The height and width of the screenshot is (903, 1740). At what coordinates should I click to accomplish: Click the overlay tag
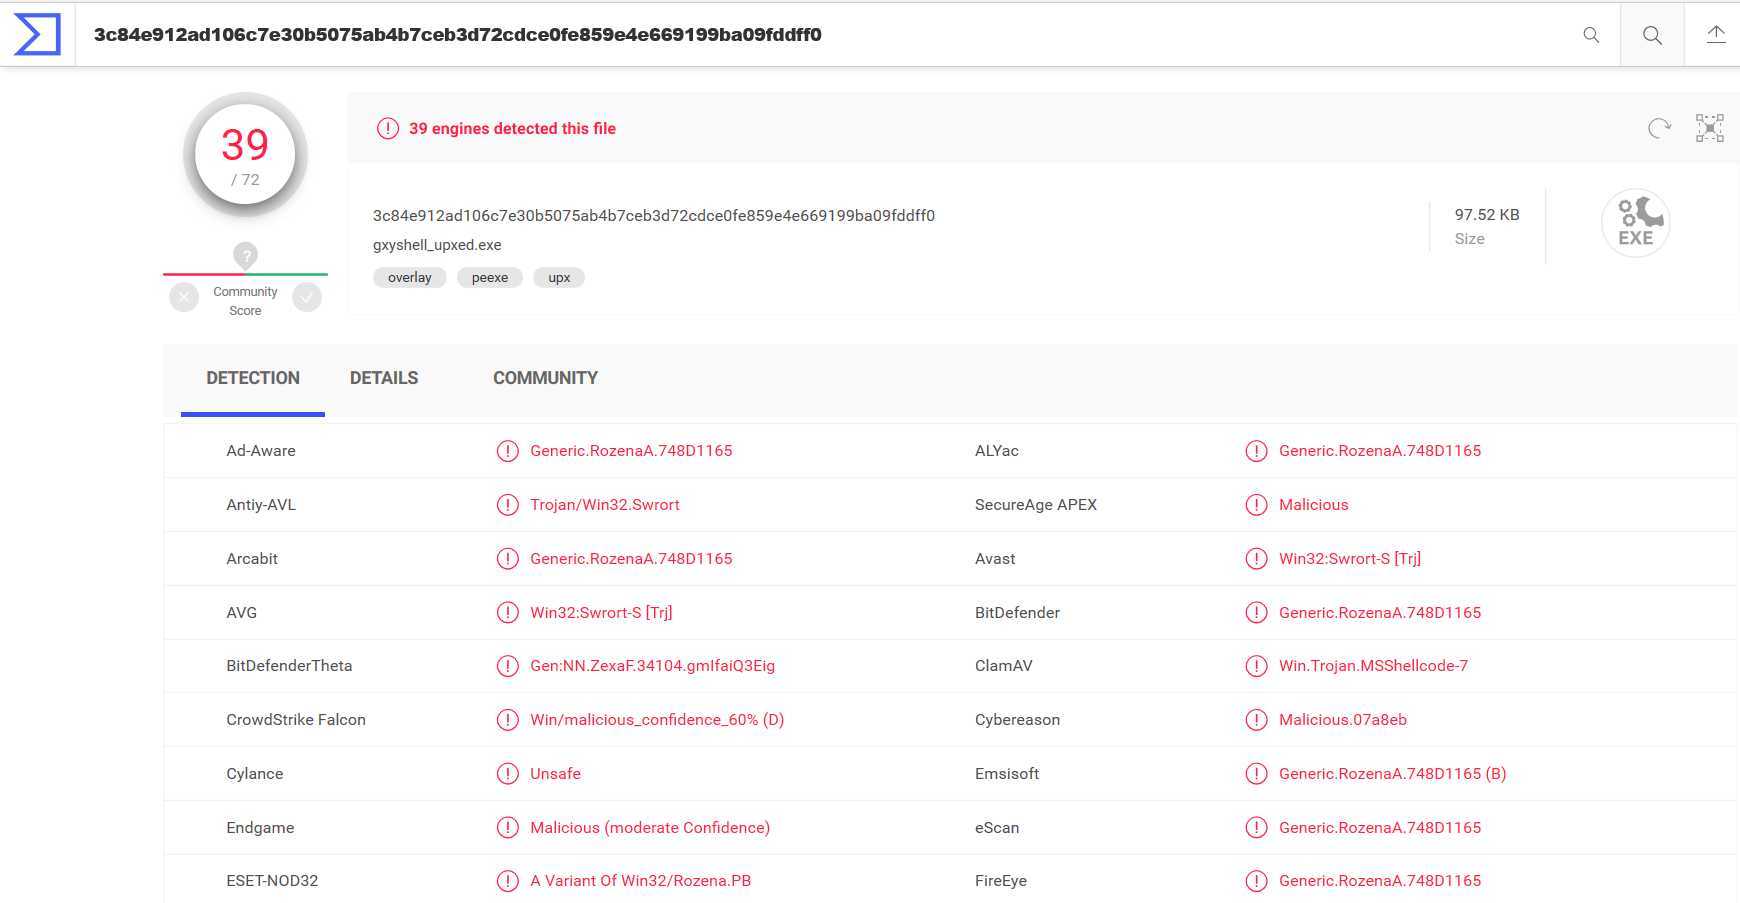tap(410, 278)
